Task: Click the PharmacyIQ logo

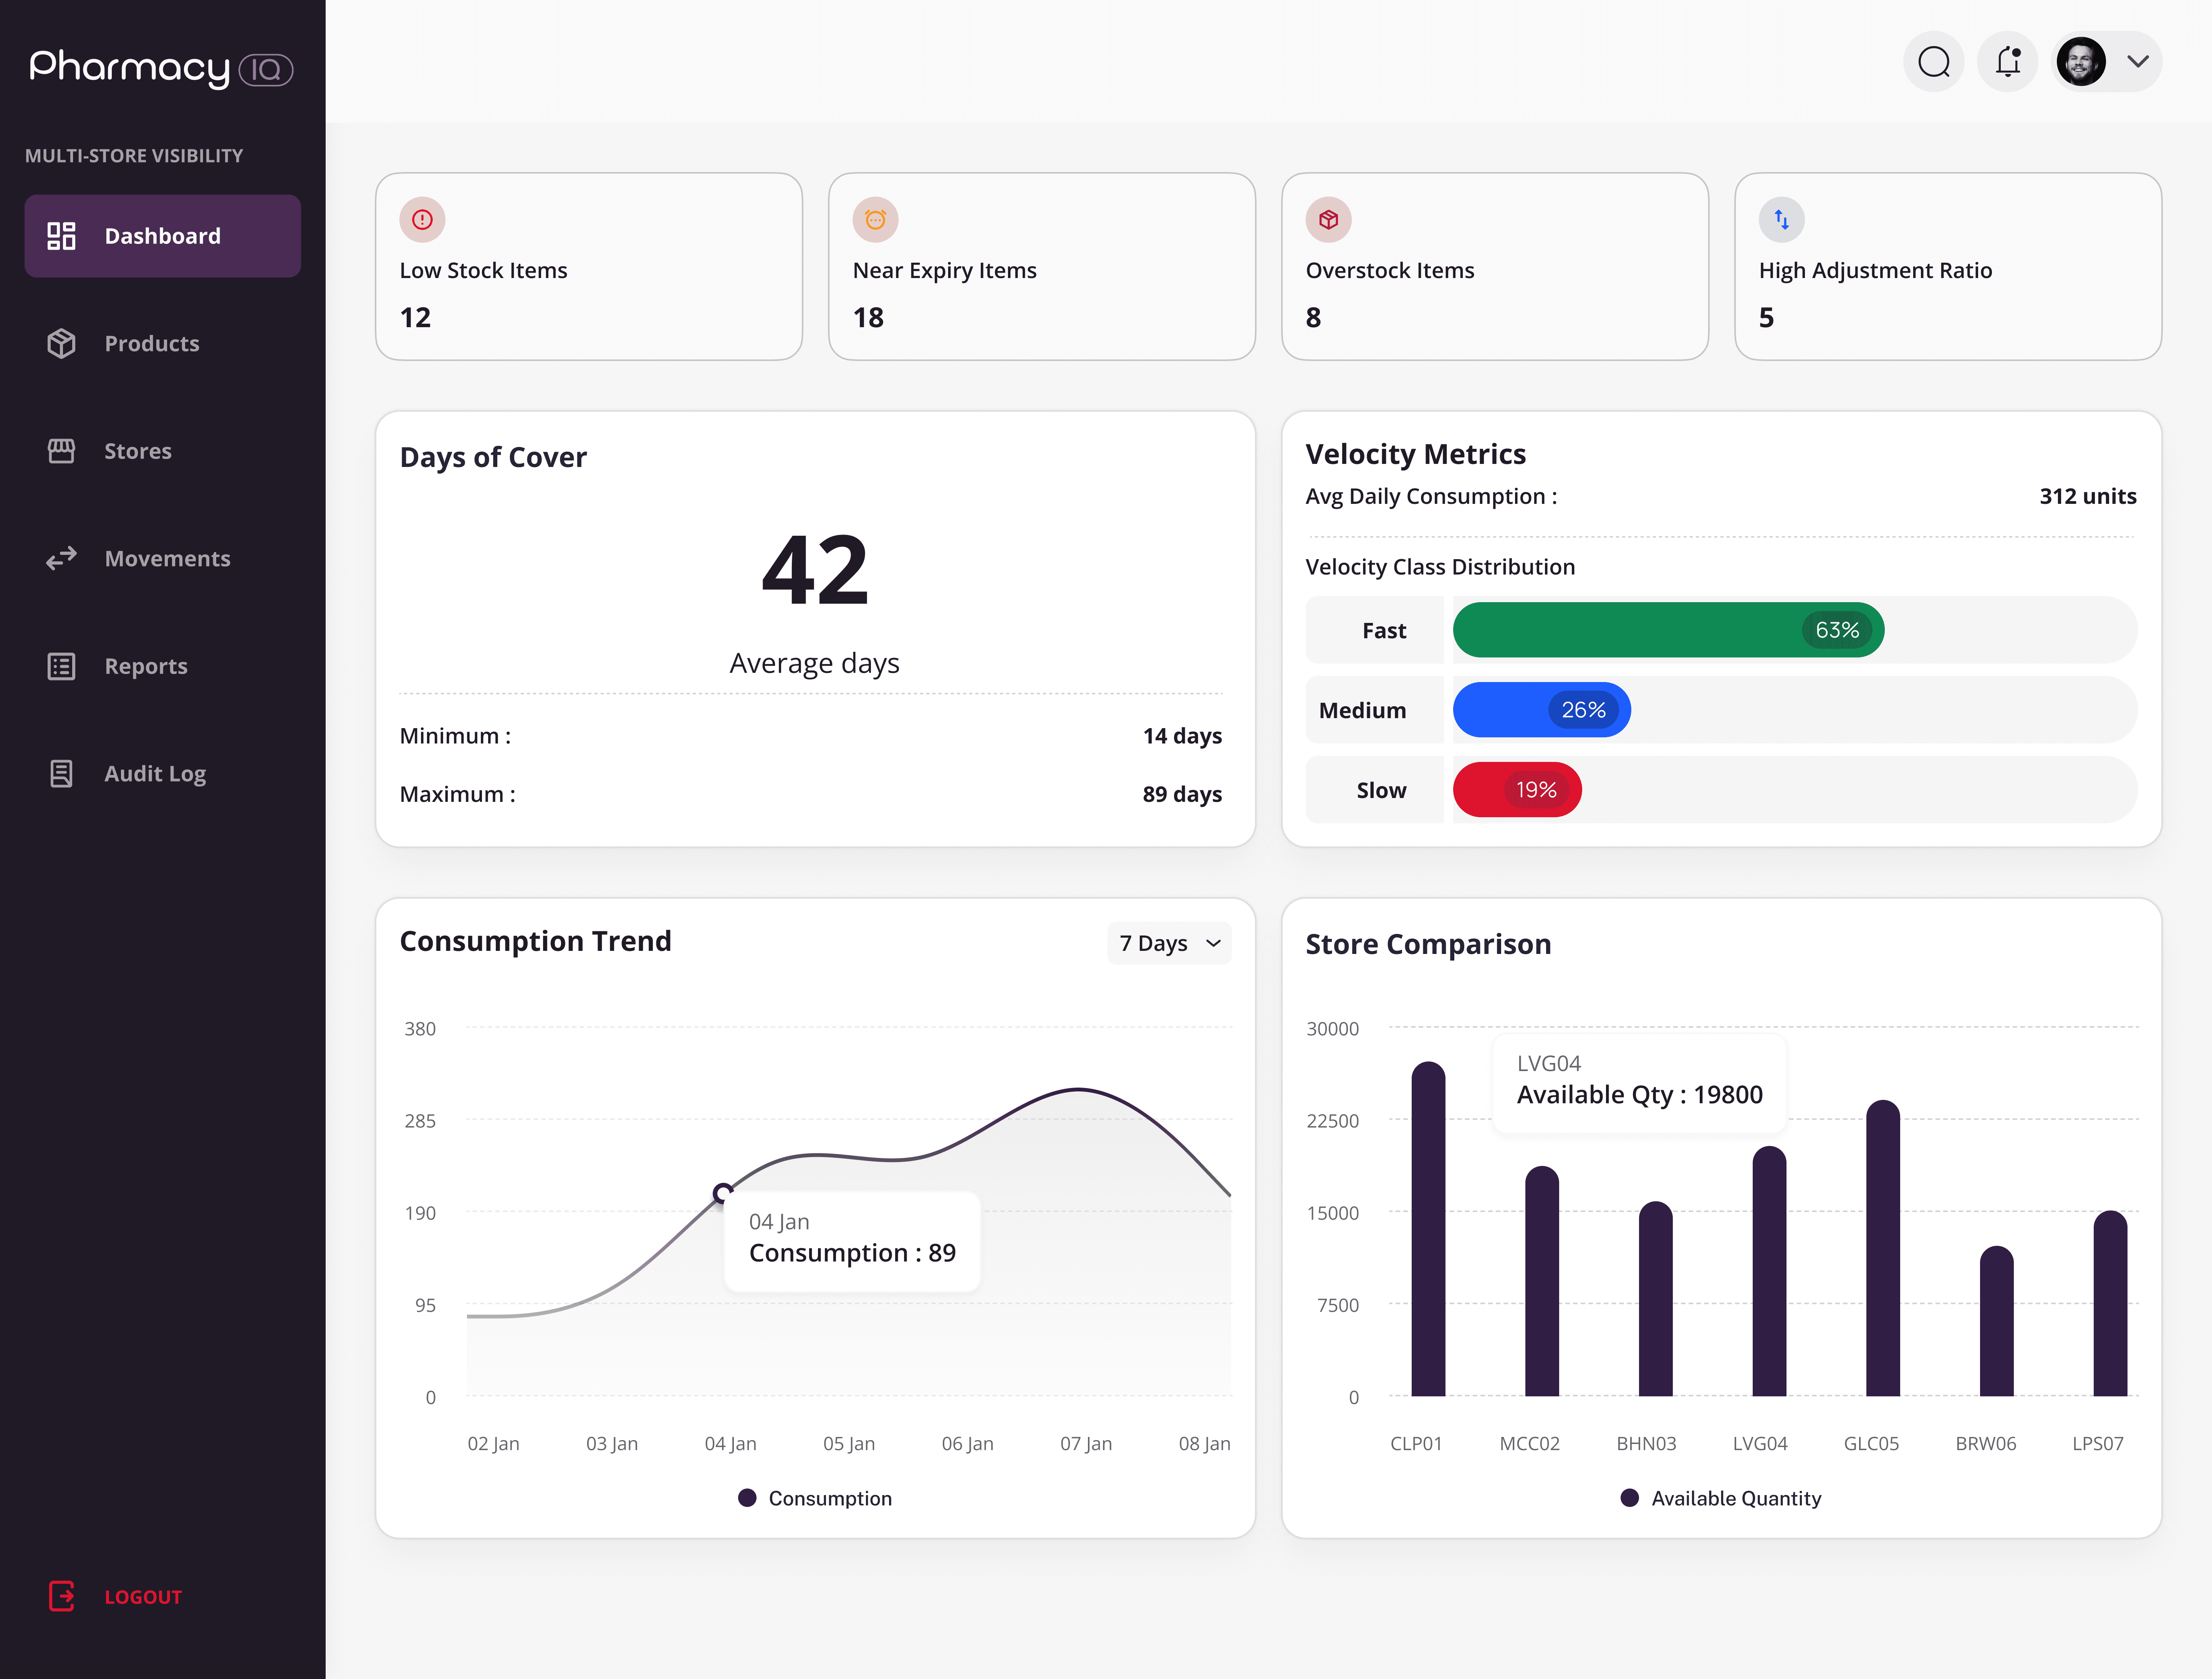Action: (x=161, y=68)
